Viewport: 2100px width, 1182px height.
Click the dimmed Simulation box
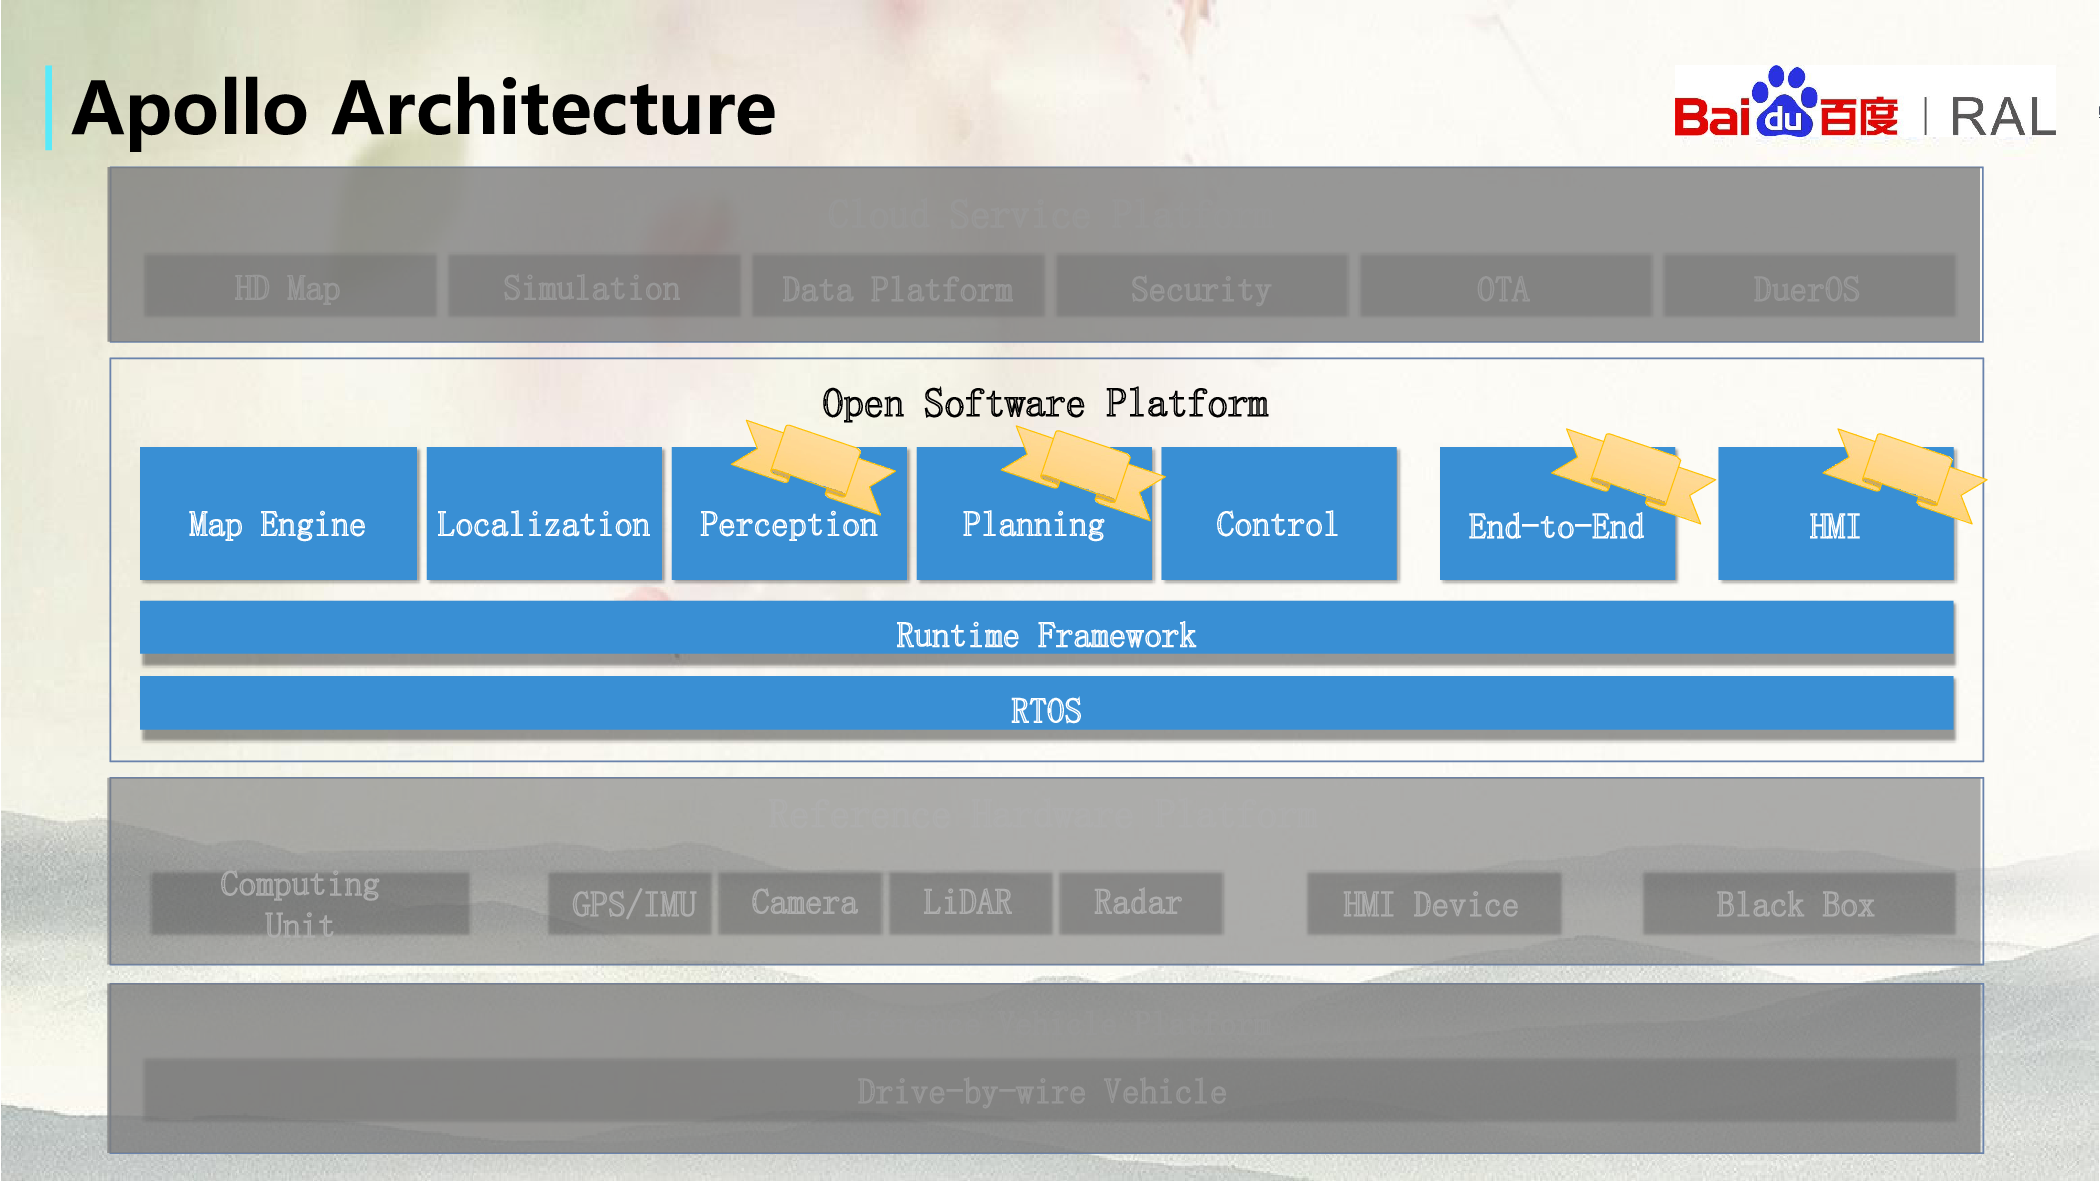point(594,286)
